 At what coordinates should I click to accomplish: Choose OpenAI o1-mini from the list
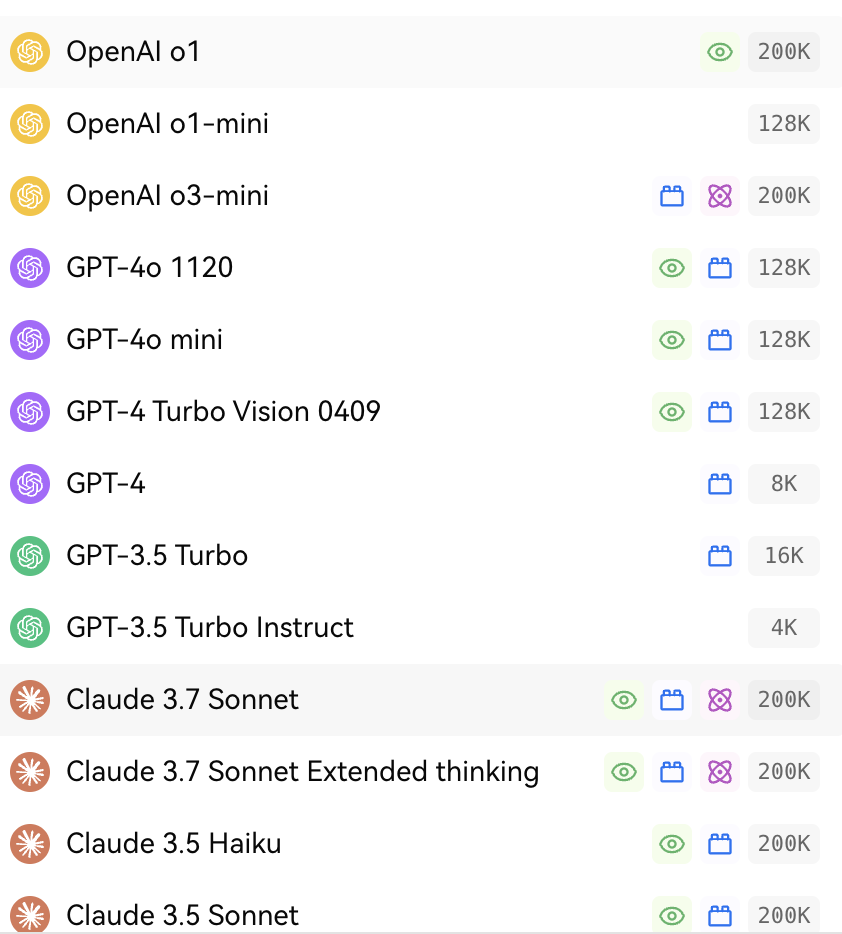pyautogui.click(x=421, y=124)
